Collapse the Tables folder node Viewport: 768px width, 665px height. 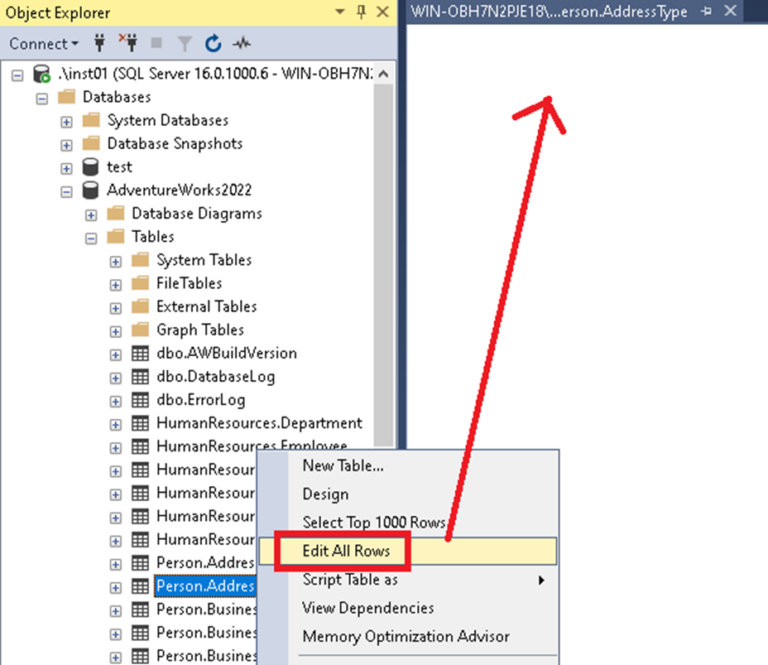91,237
